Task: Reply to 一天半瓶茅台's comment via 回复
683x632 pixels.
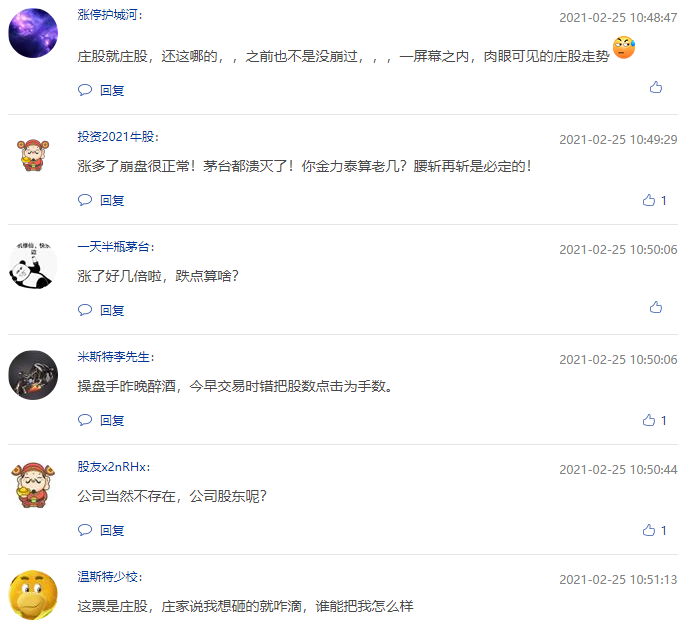Action: (x=112, y=310)
